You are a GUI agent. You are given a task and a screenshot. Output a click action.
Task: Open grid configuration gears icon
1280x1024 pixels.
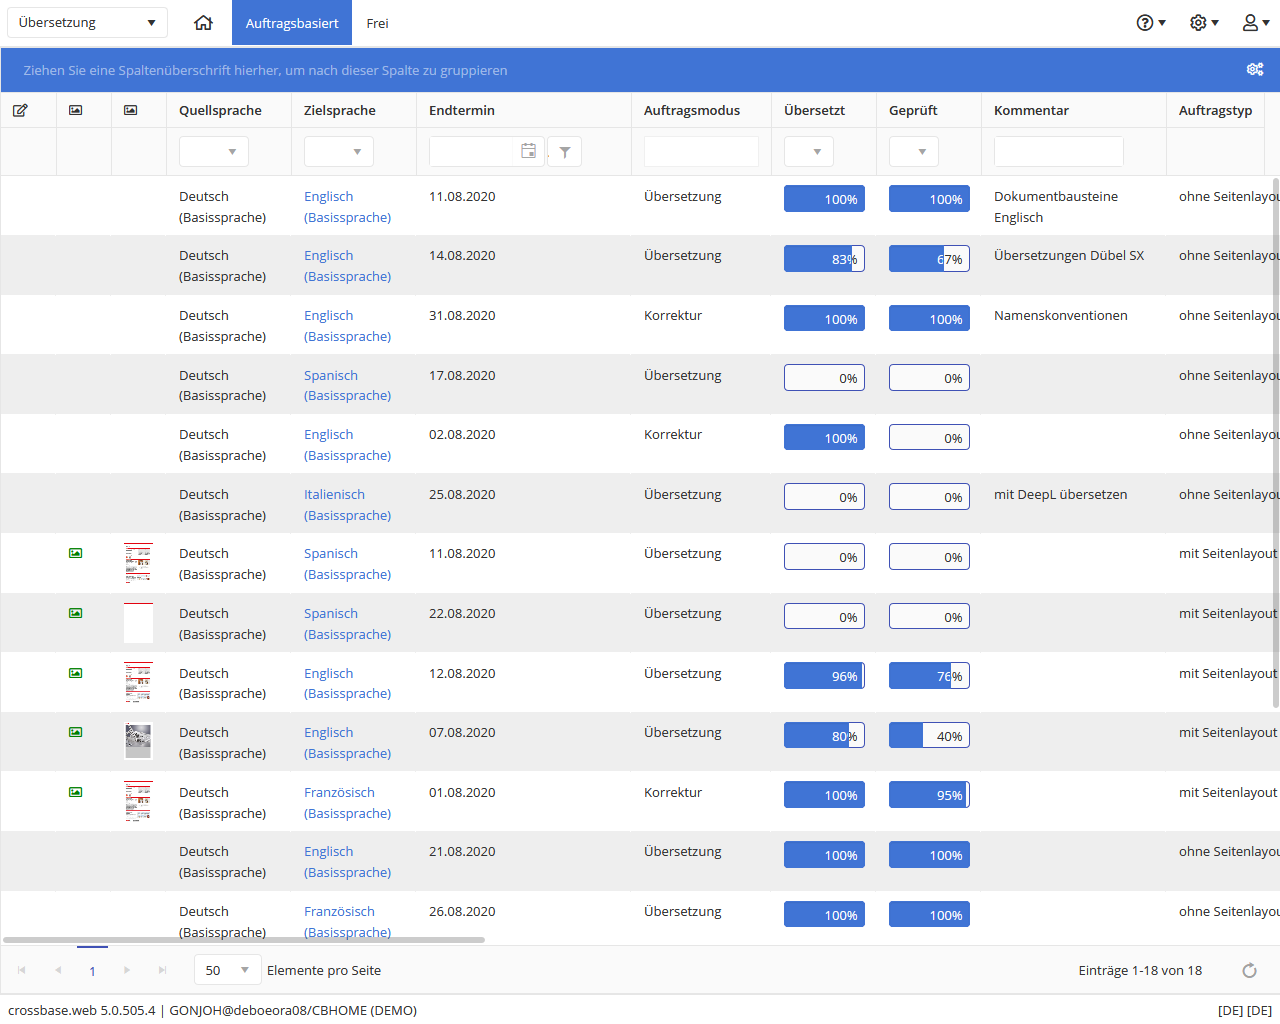(x=1255, y=69)
